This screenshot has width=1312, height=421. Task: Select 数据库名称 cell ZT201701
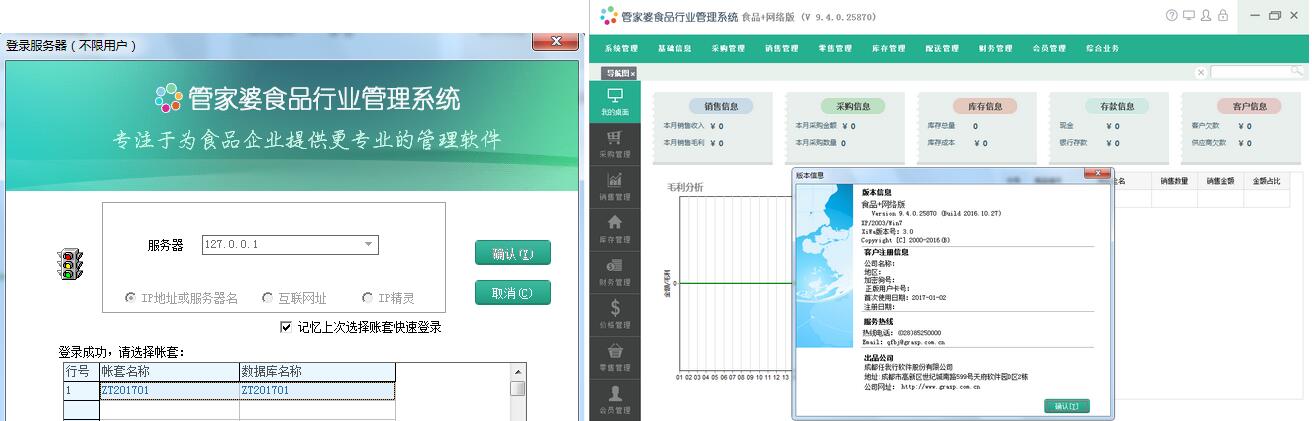(317, 390)
